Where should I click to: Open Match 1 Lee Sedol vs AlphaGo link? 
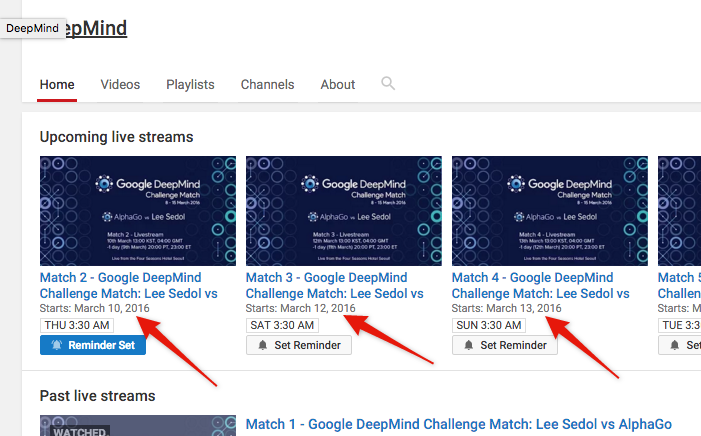(x=459, y=424)
